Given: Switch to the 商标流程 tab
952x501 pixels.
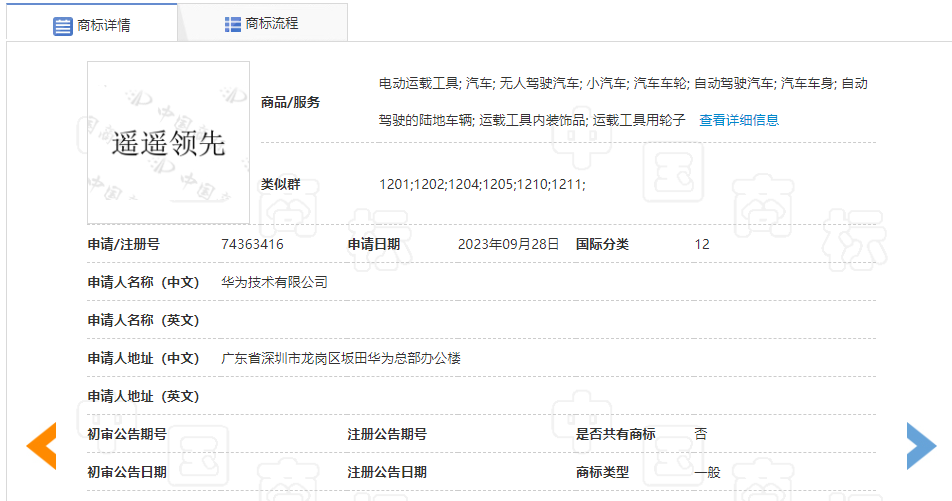Looking at the screenshot, I should point(262,23).
